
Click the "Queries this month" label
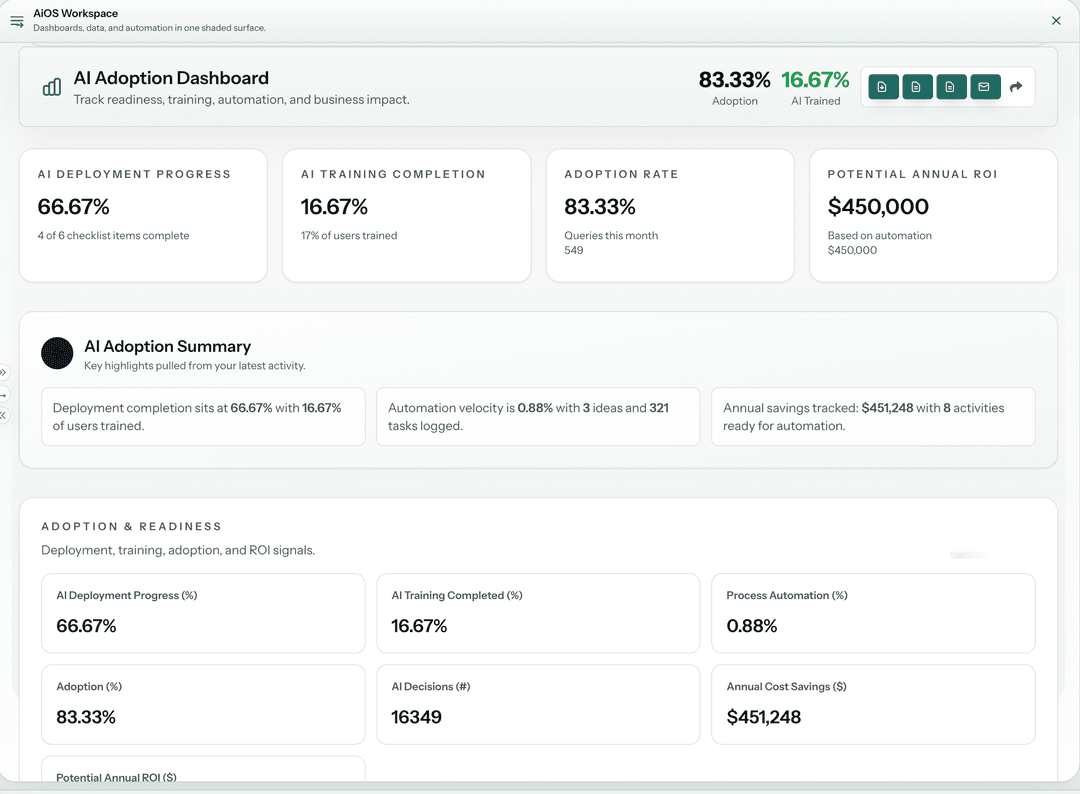tap(611, 236)
